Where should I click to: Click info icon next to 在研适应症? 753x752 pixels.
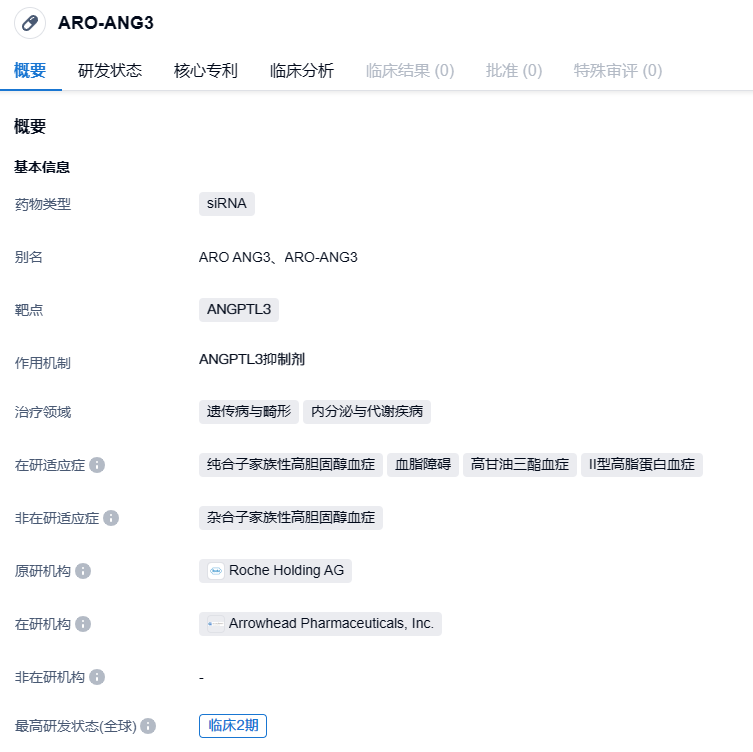click(97, 465)
